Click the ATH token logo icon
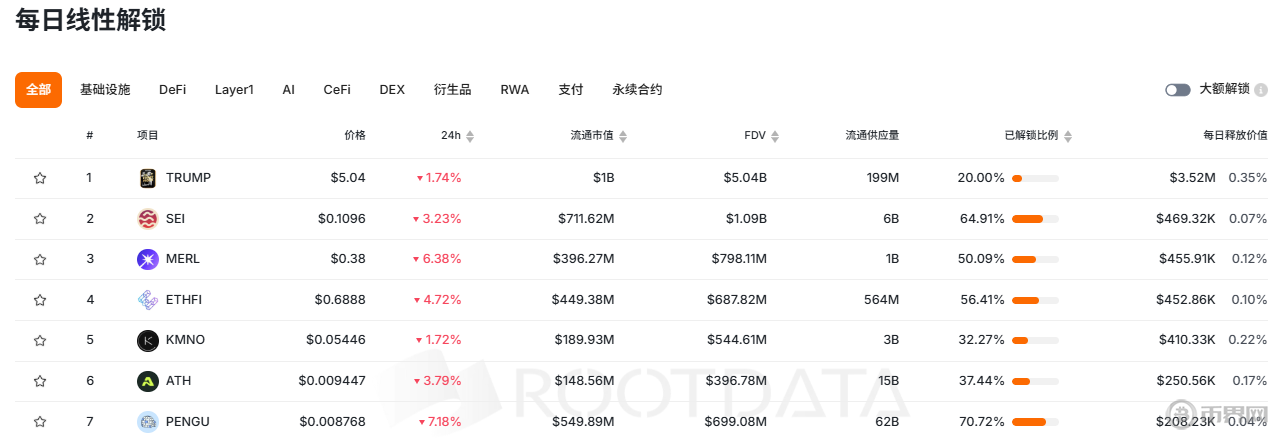1279x442 pixels. 147,381
